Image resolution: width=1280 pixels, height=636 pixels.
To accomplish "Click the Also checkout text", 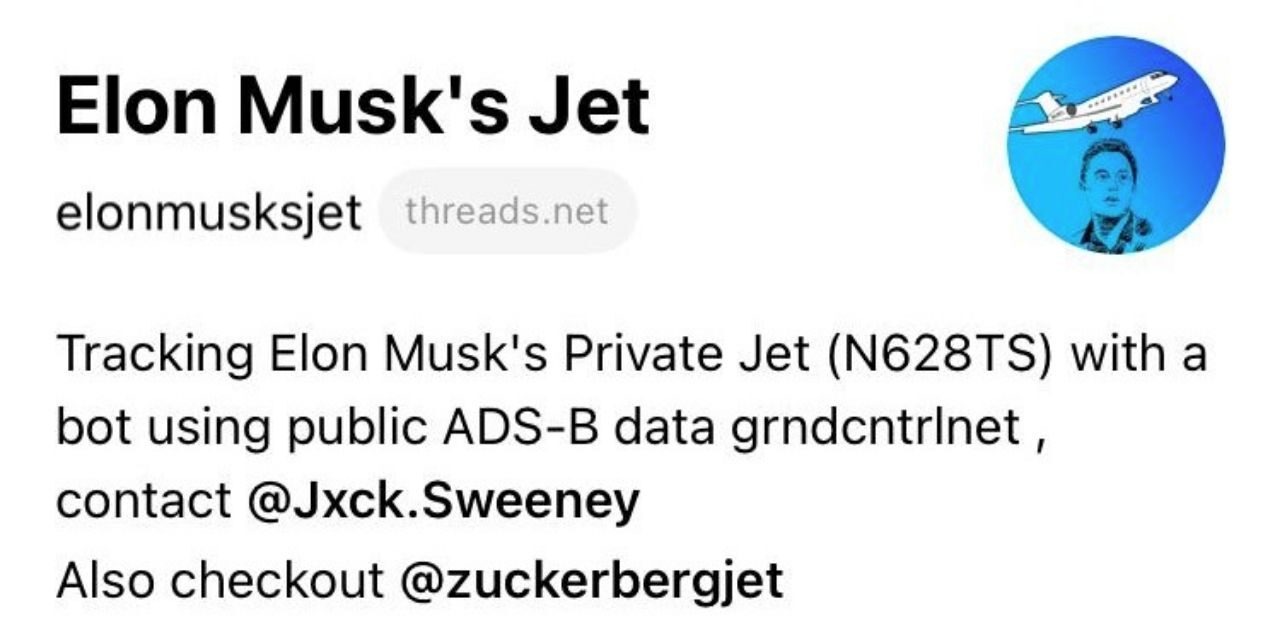I will click(x=220, y=581).
